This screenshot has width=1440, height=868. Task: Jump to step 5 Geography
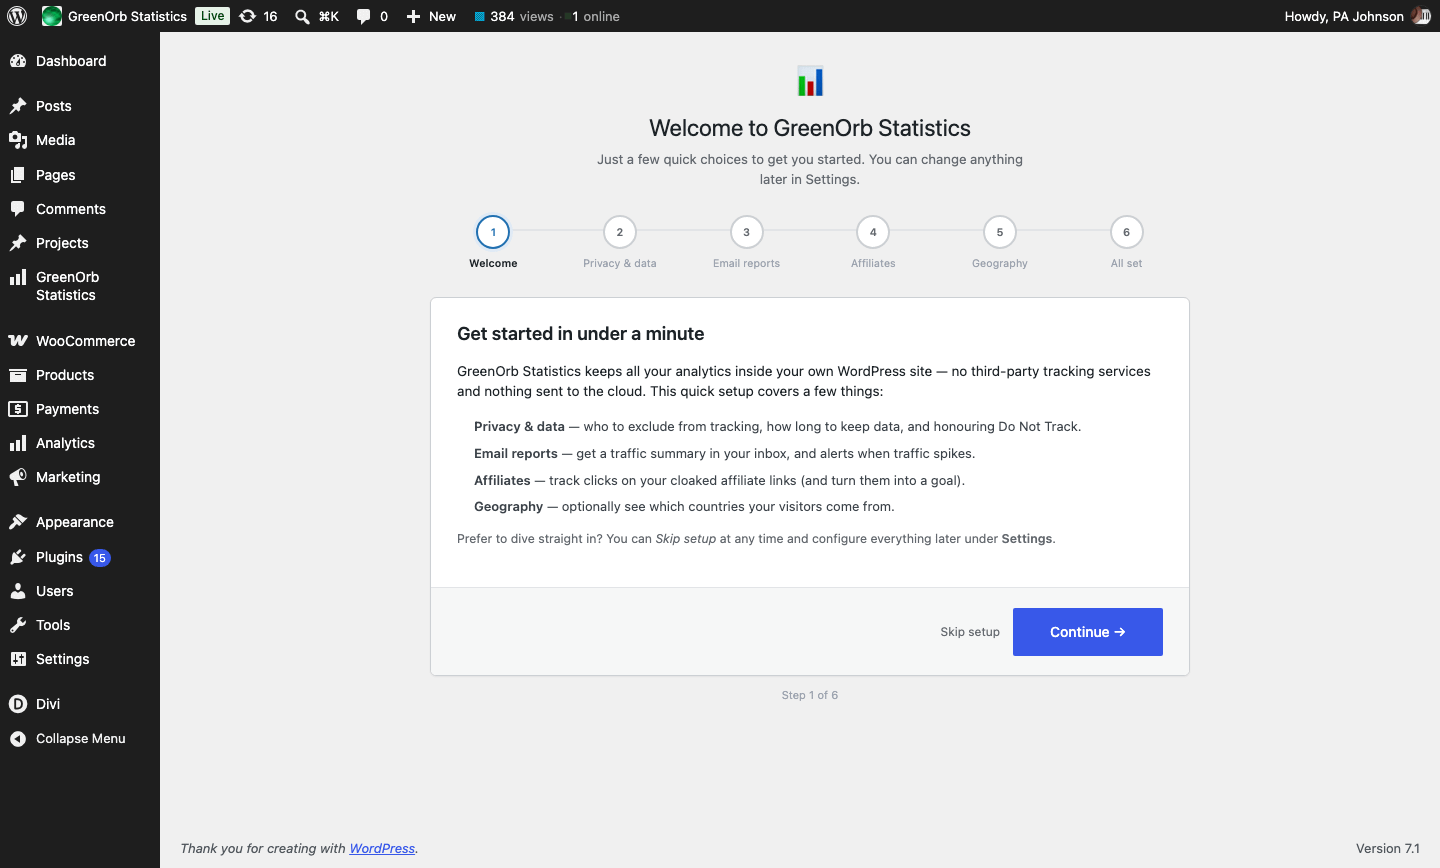coord(1000,232)
